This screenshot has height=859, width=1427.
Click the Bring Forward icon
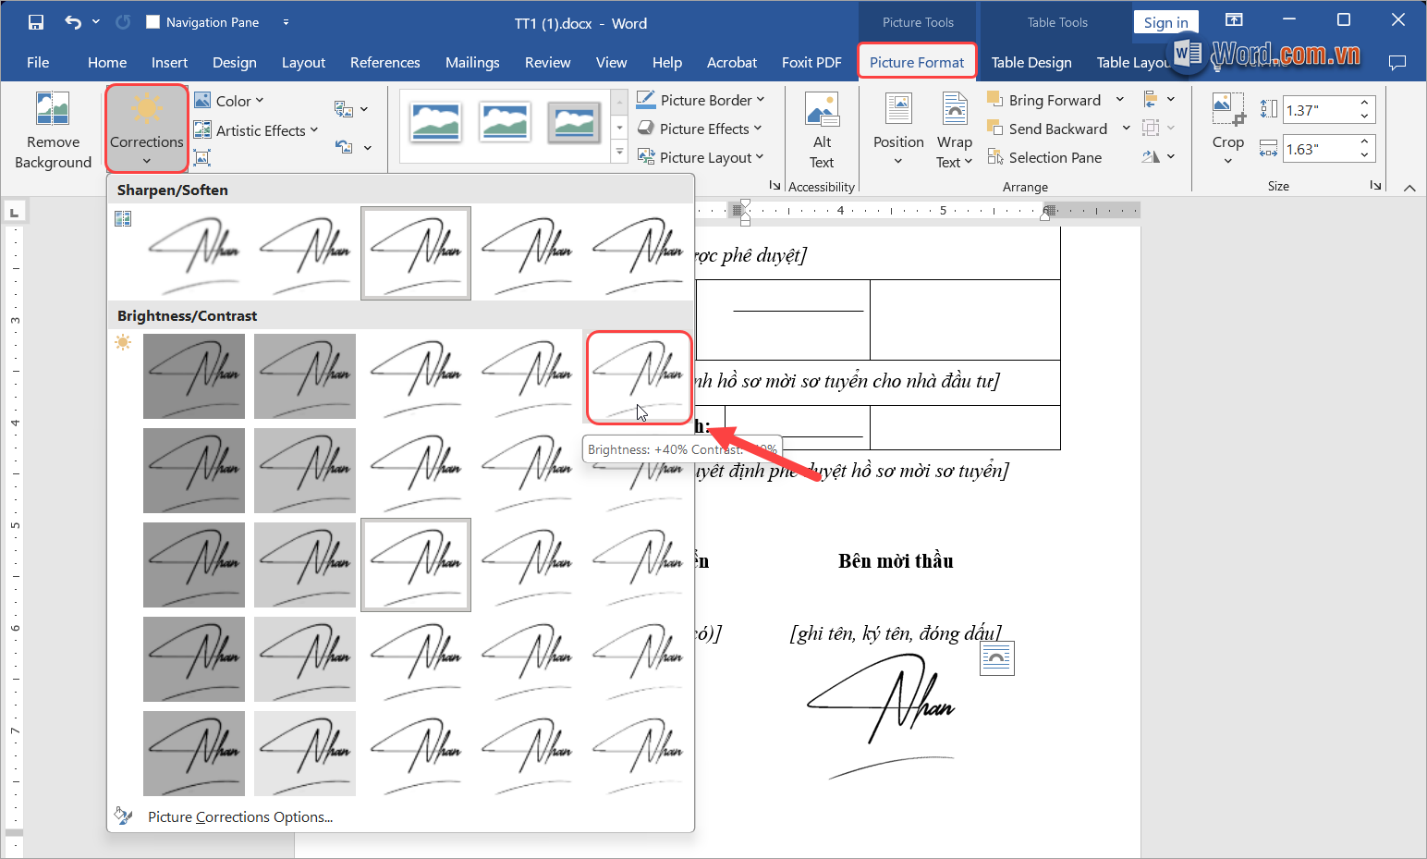point(995,100)
